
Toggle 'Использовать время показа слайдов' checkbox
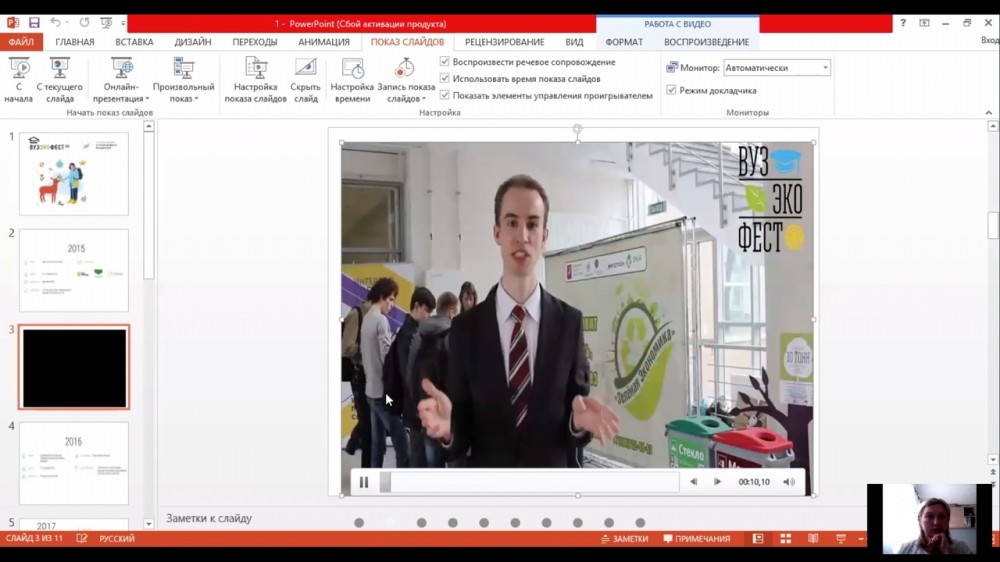point(445,79)
